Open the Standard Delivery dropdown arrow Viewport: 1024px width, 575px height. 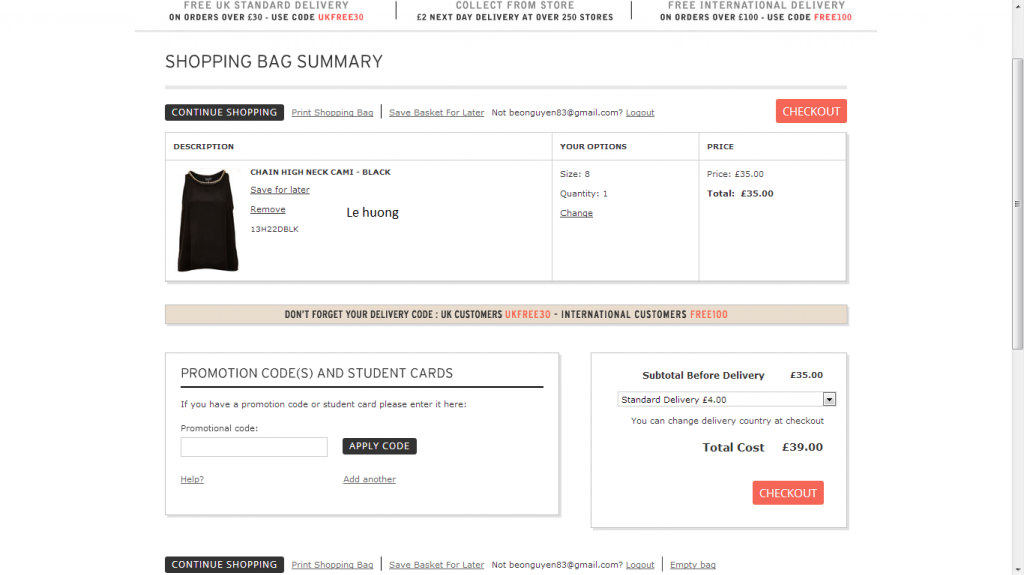(x=829, y=399)
